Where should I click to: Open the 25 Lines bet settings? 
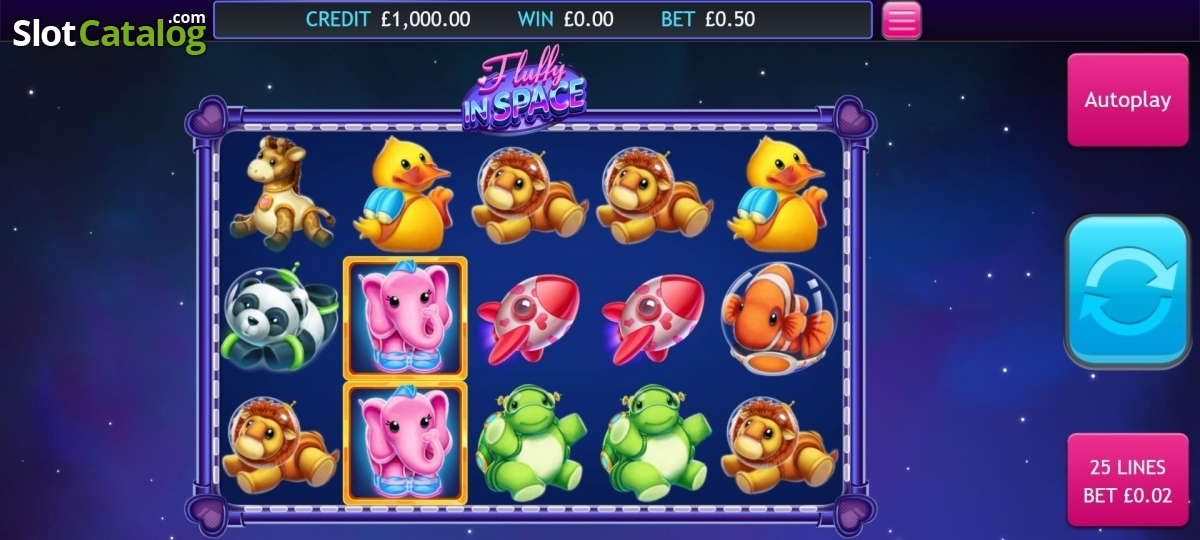(1128, 480)
